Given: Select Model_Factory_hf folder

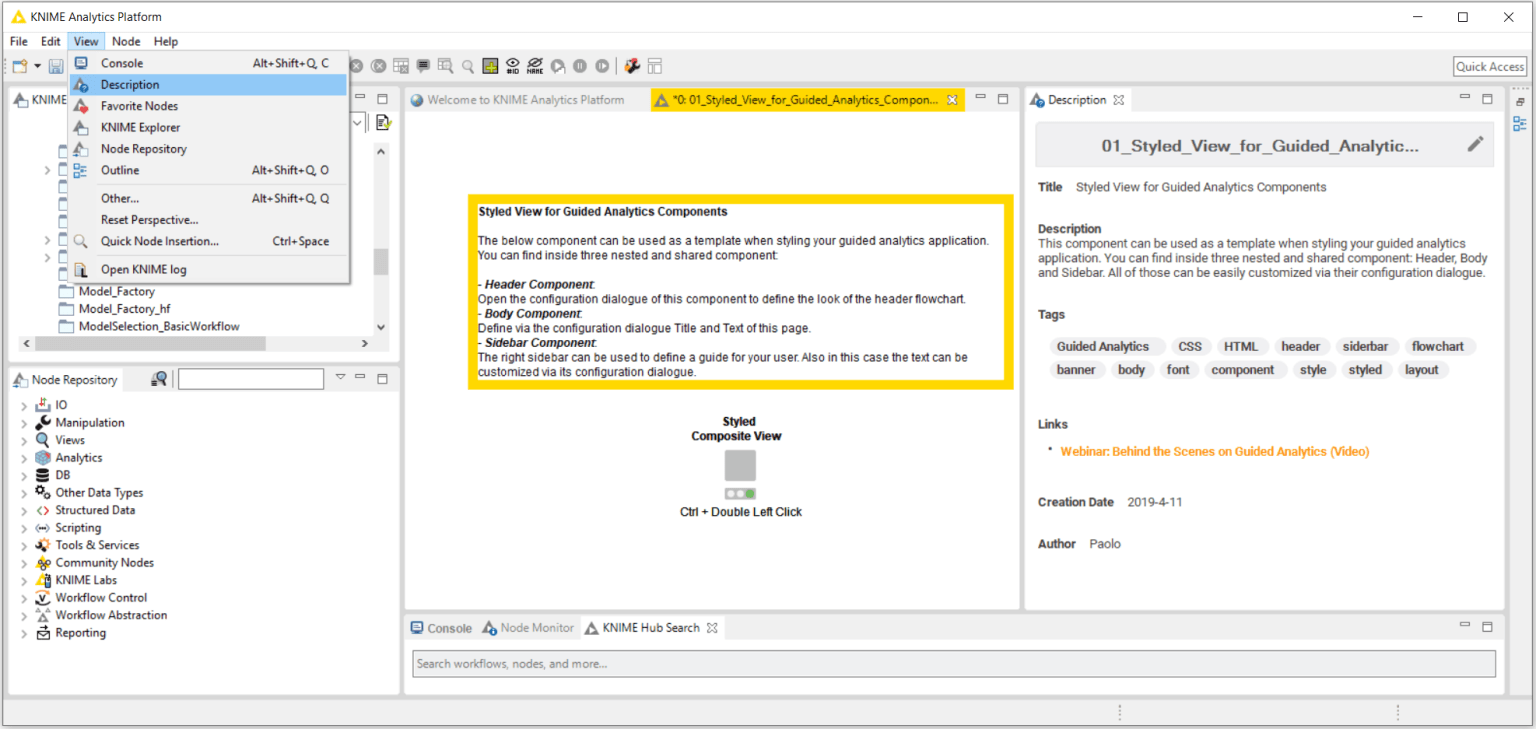Looking at the screenshot, I should pyautogui.click(x=124, y=309).
